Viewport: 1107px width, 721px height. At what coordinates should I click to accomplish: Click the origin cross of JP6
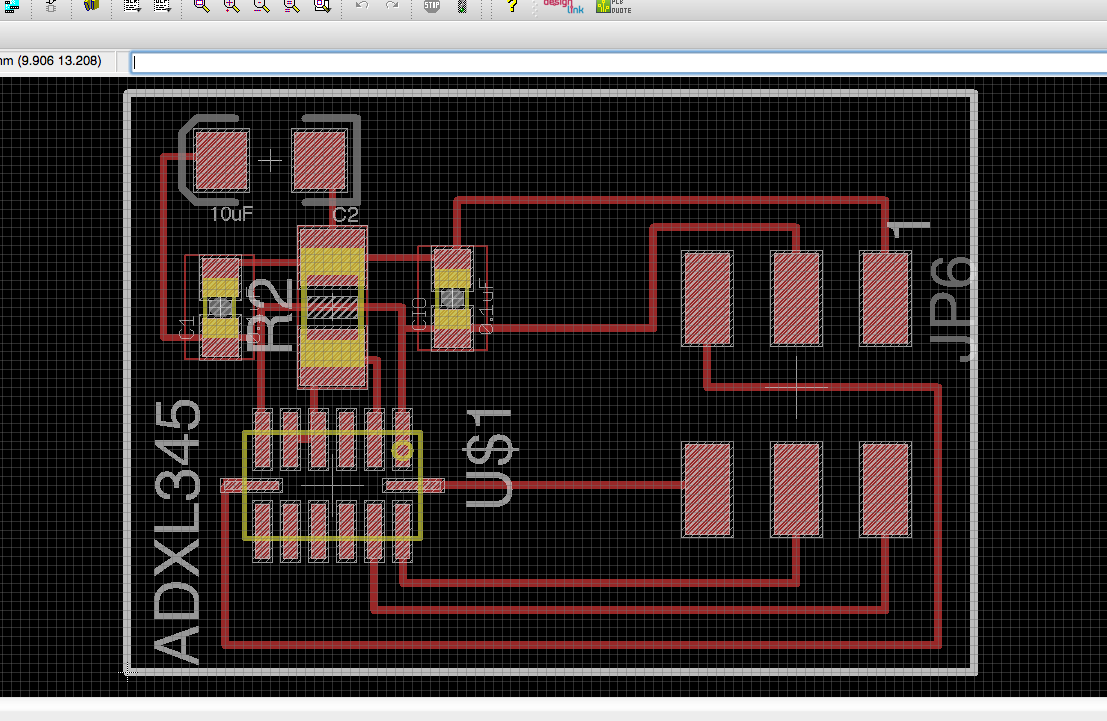tap(796, 388)
